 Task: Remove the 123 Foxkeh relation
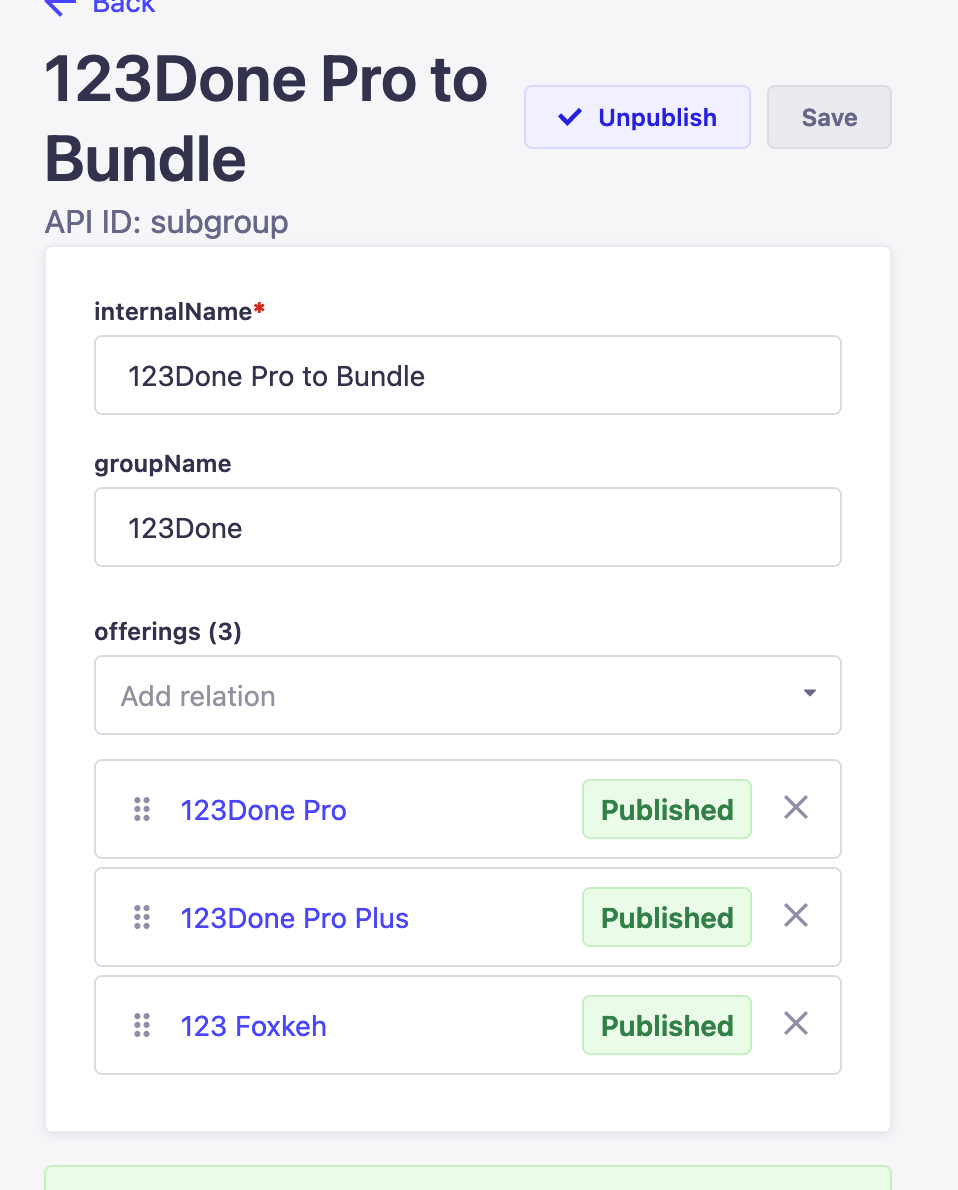(796, 1023)
